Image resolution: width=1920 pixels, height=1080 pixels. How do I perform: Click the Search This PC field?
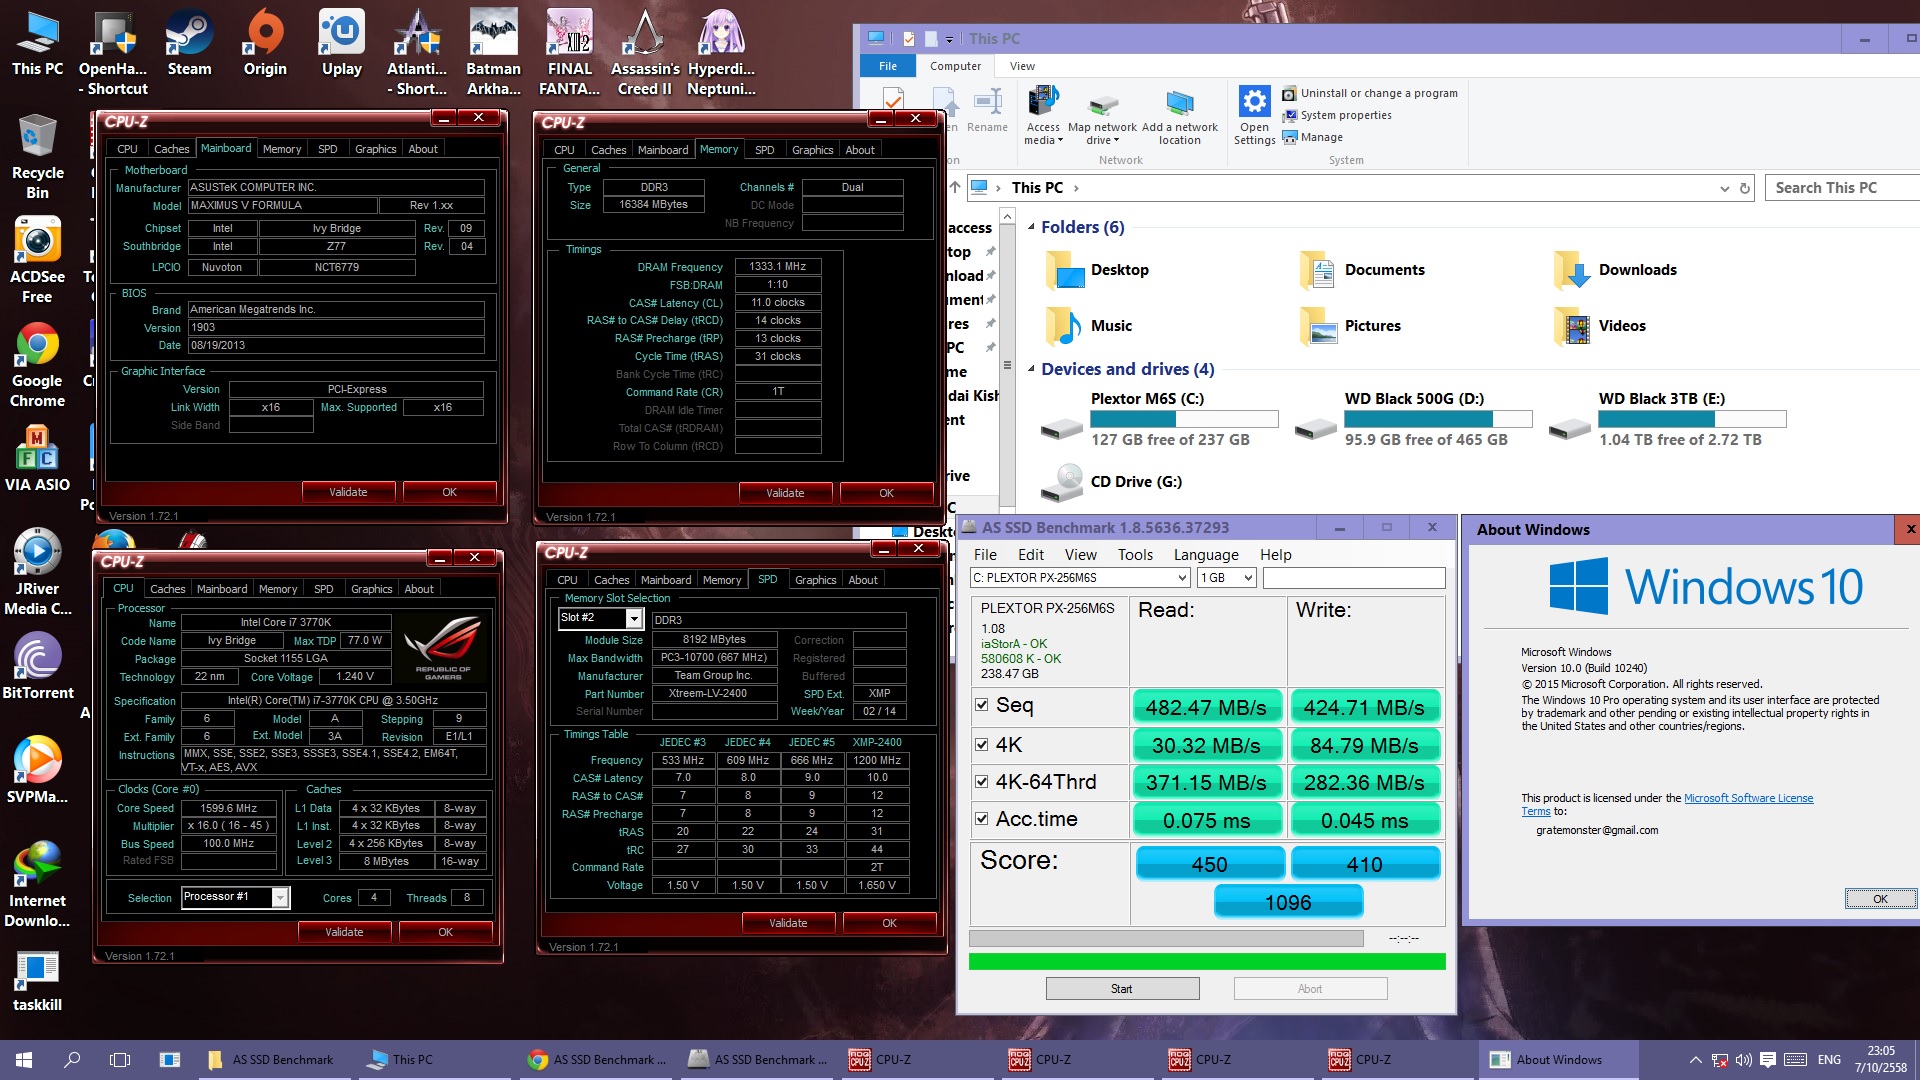click(1840, 188)
